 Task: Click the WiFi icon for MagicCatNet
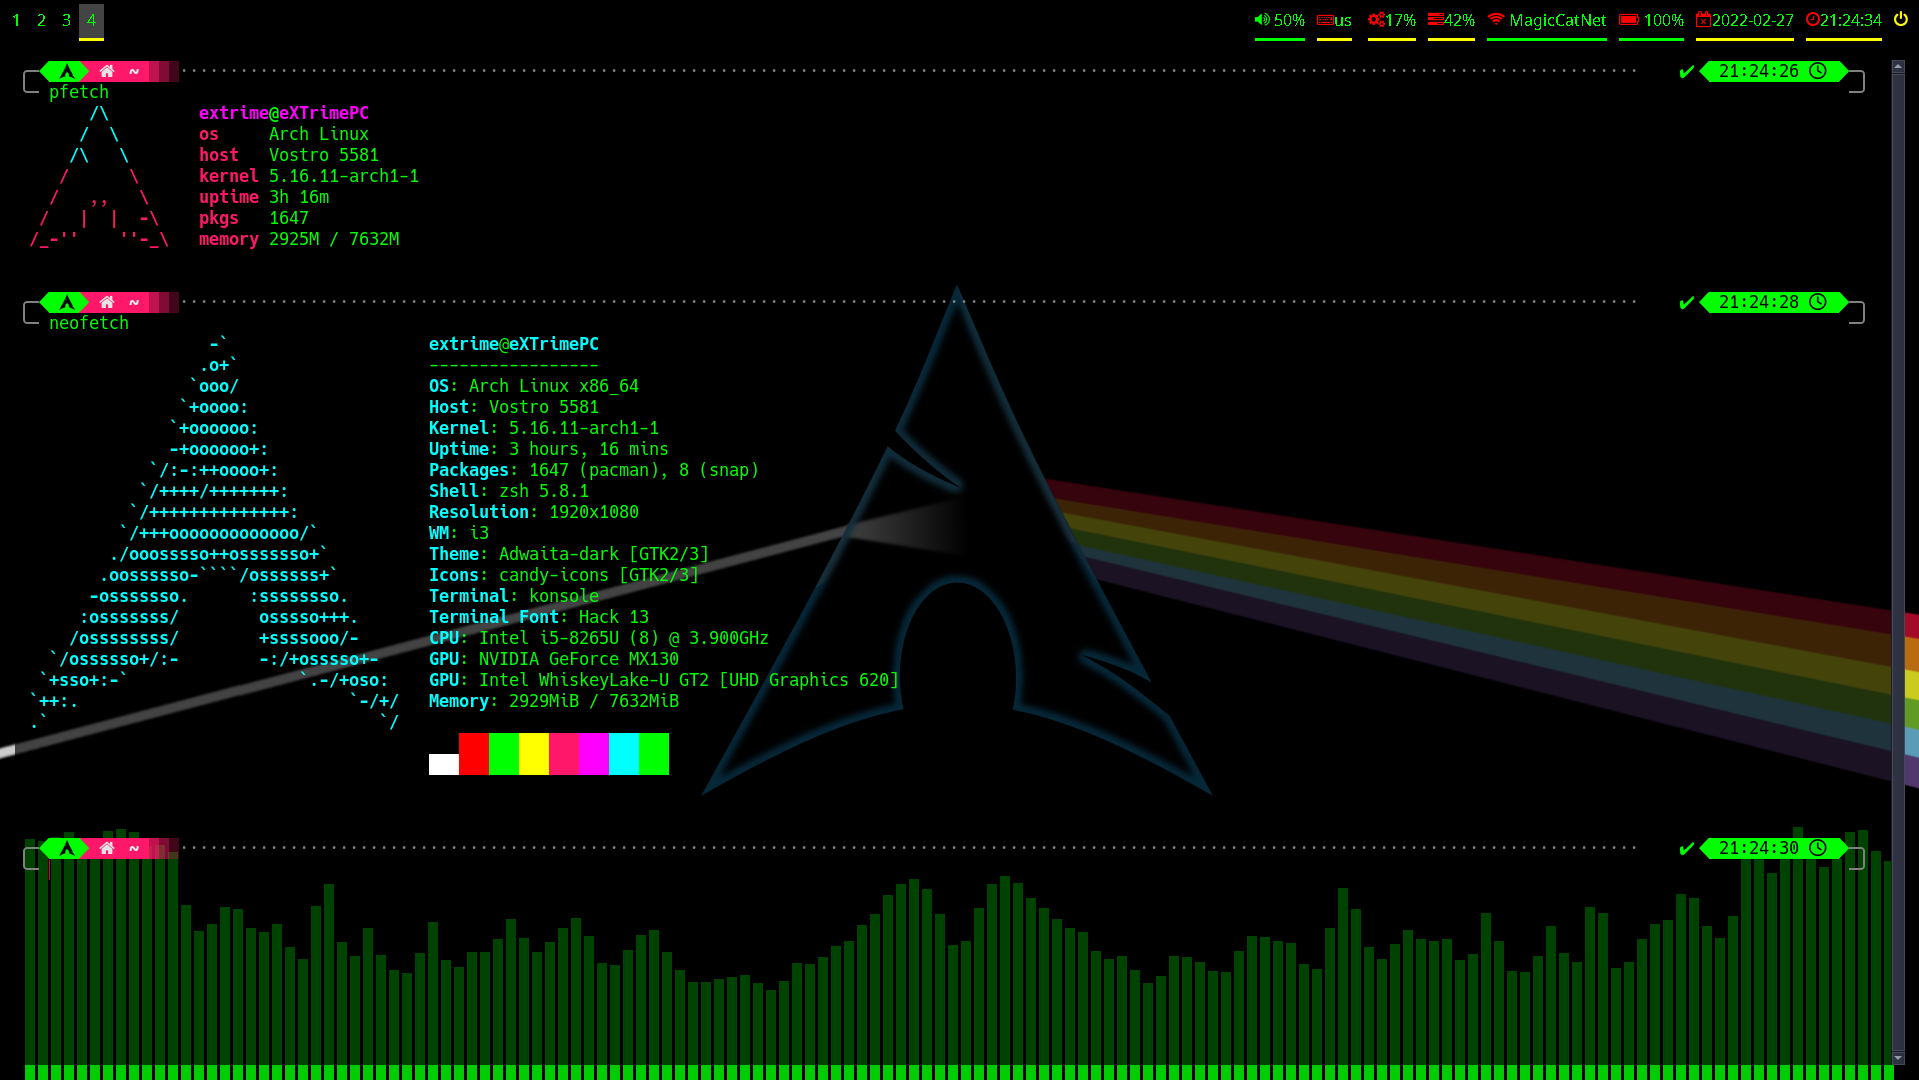1496,20
